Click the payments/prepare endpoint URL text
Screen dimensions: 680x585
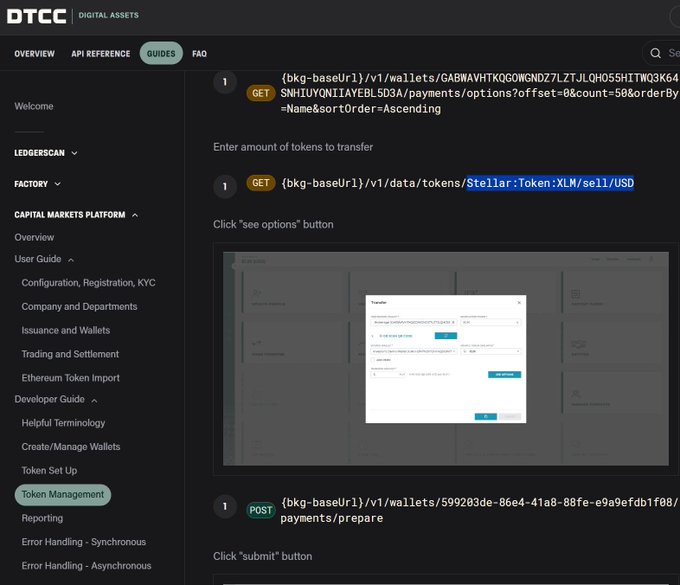(479, 510)
